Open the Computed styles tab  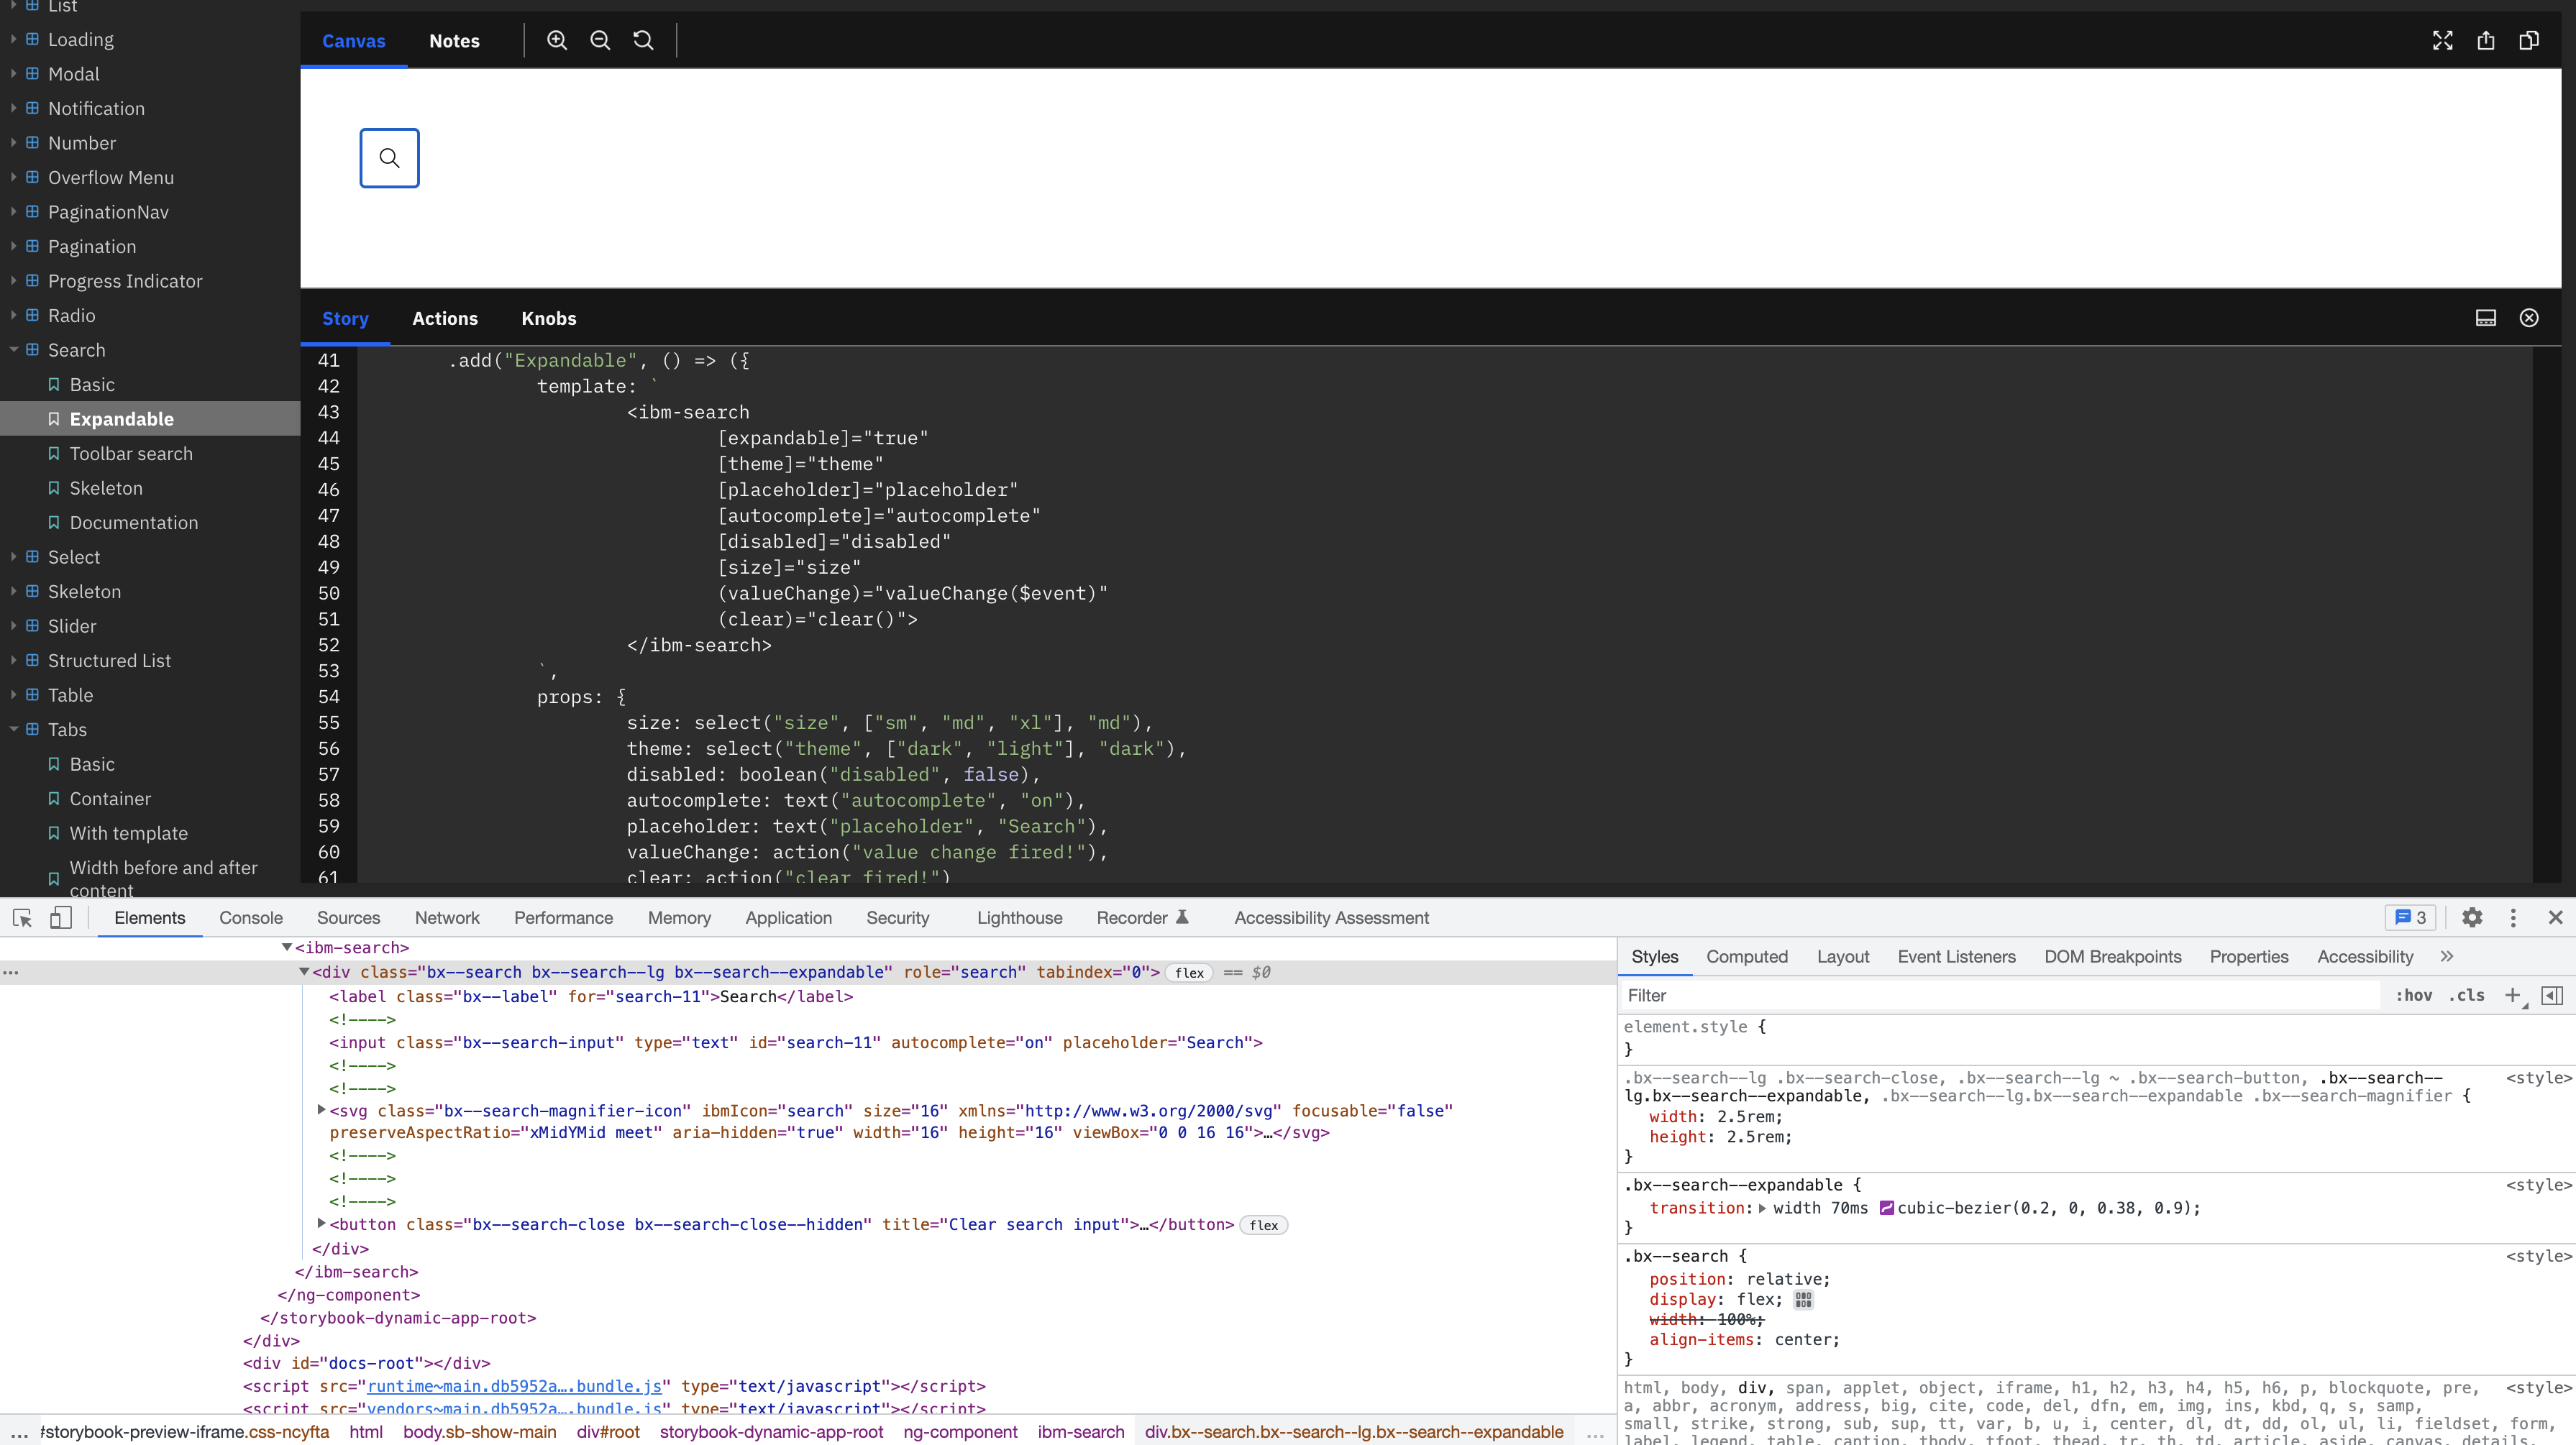click(x=1746, y=956)
